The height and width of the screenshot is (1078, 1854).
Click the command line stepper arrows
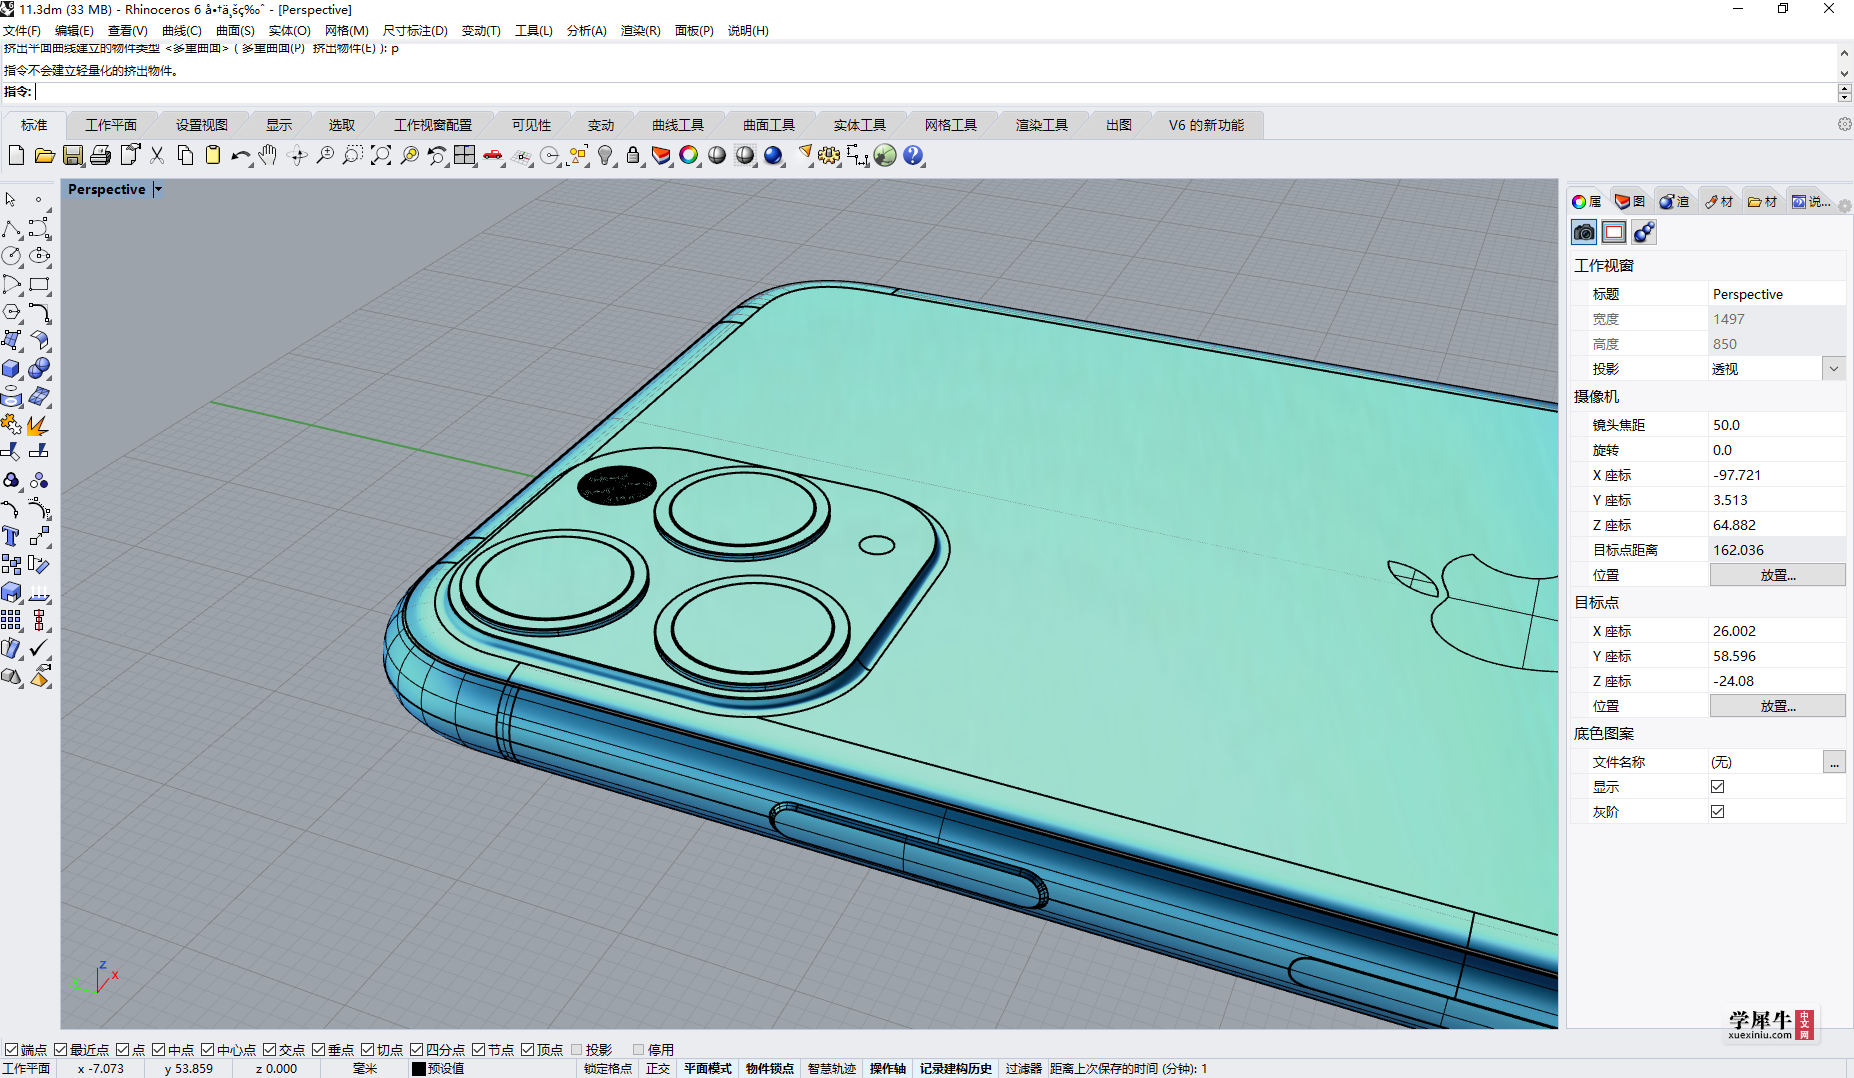(1845, 92)
